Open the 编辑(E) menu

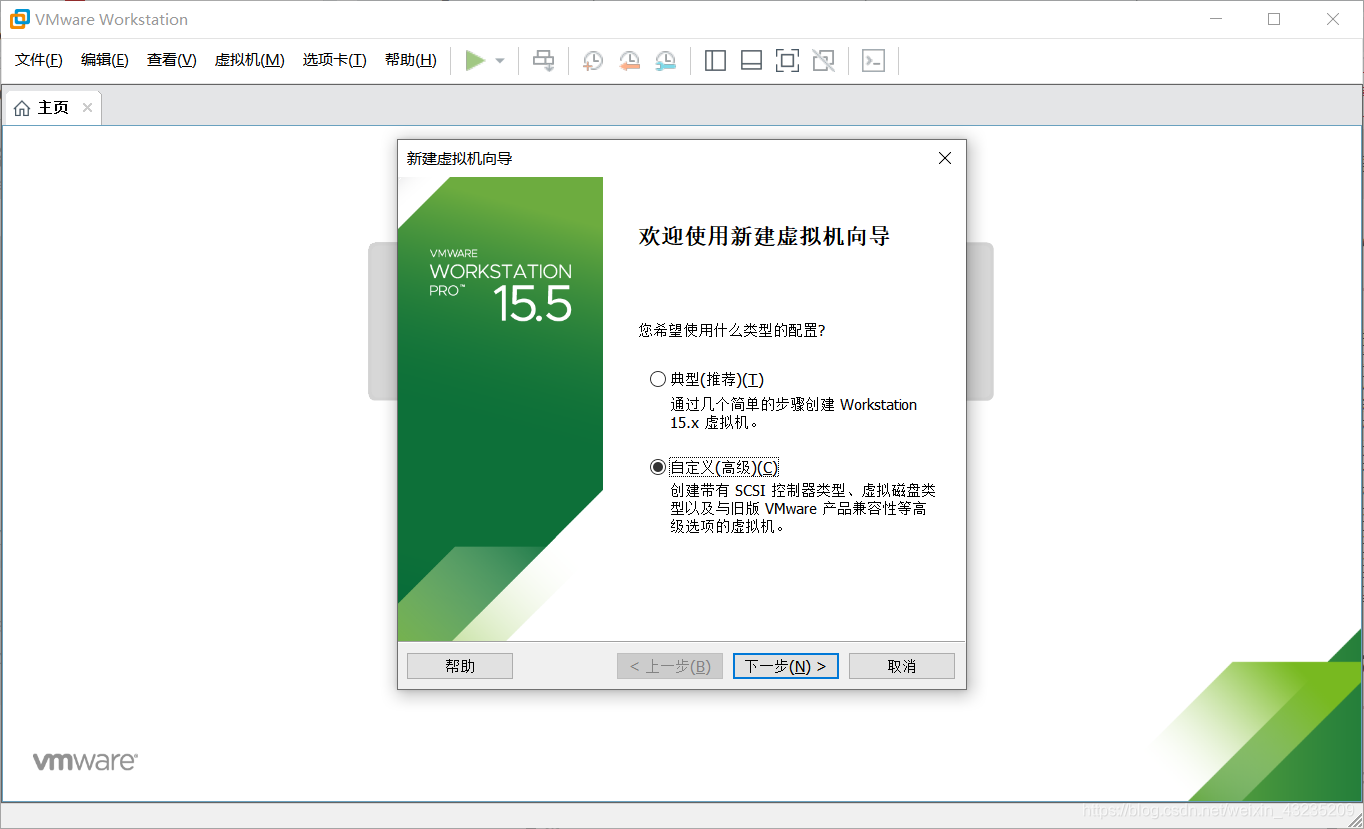pos(105,60)
